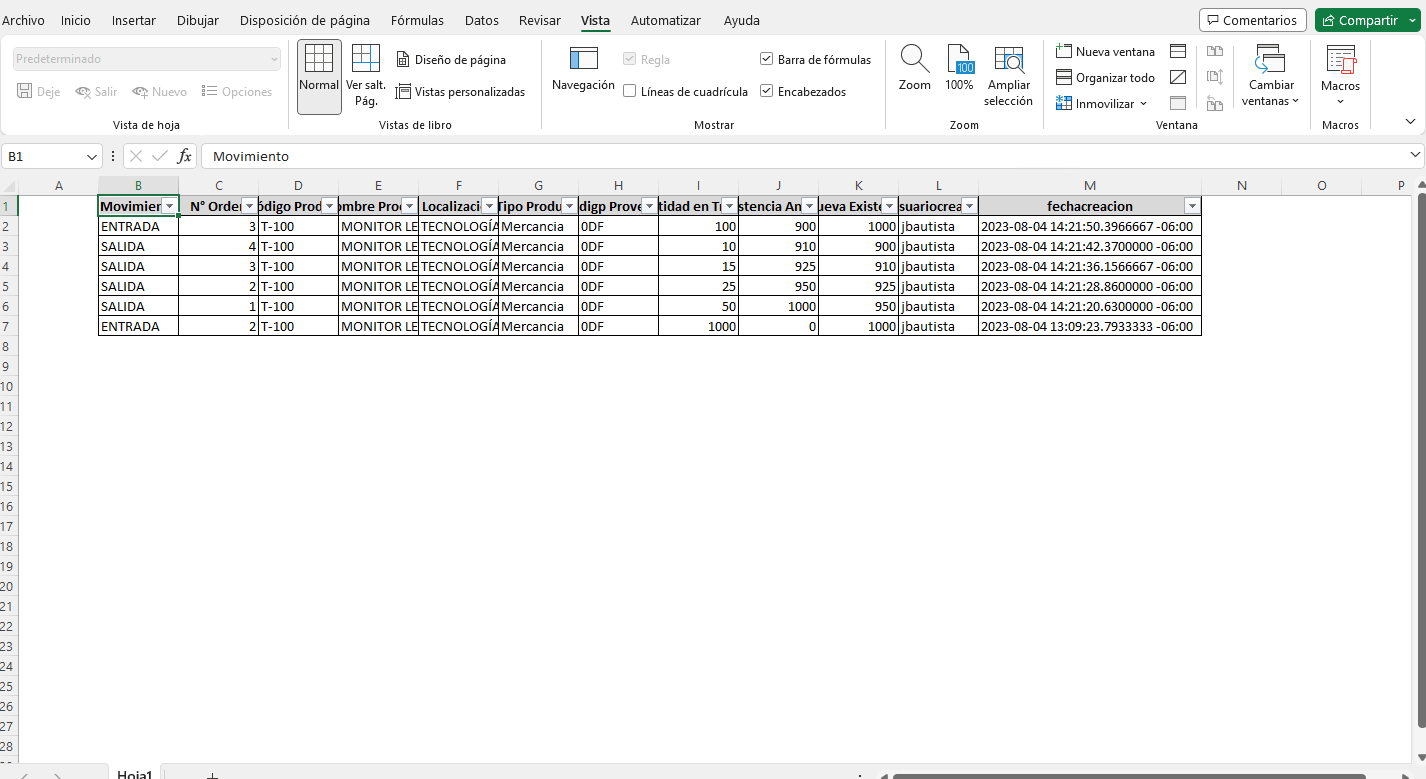Viewport: 1426px width, 779px height.
Task: Open Tipo Producto column filter dropdown
Action: coord(569,206)
